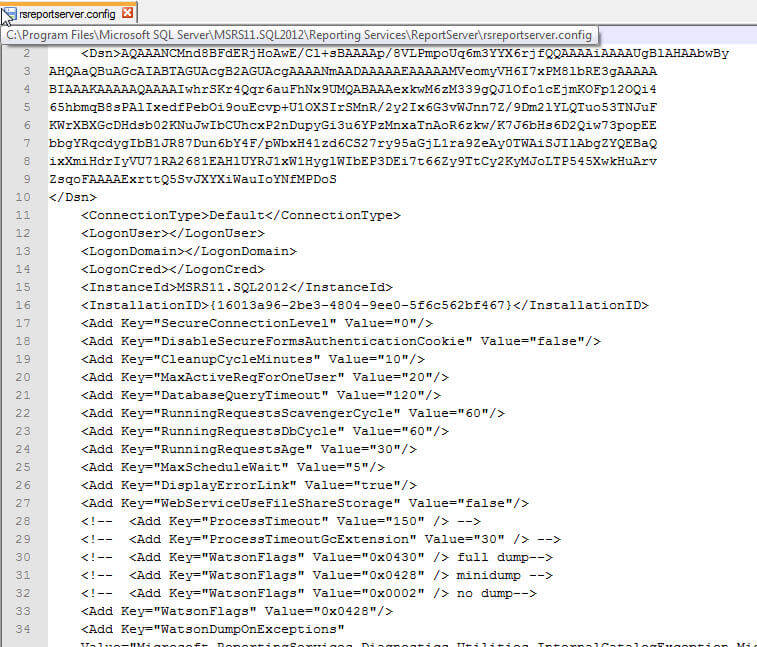This screenshot has height=647, width=757.
Task: Click the DisableSecureFormsAuthenticationCookie key line
Action: coord(341,341)
